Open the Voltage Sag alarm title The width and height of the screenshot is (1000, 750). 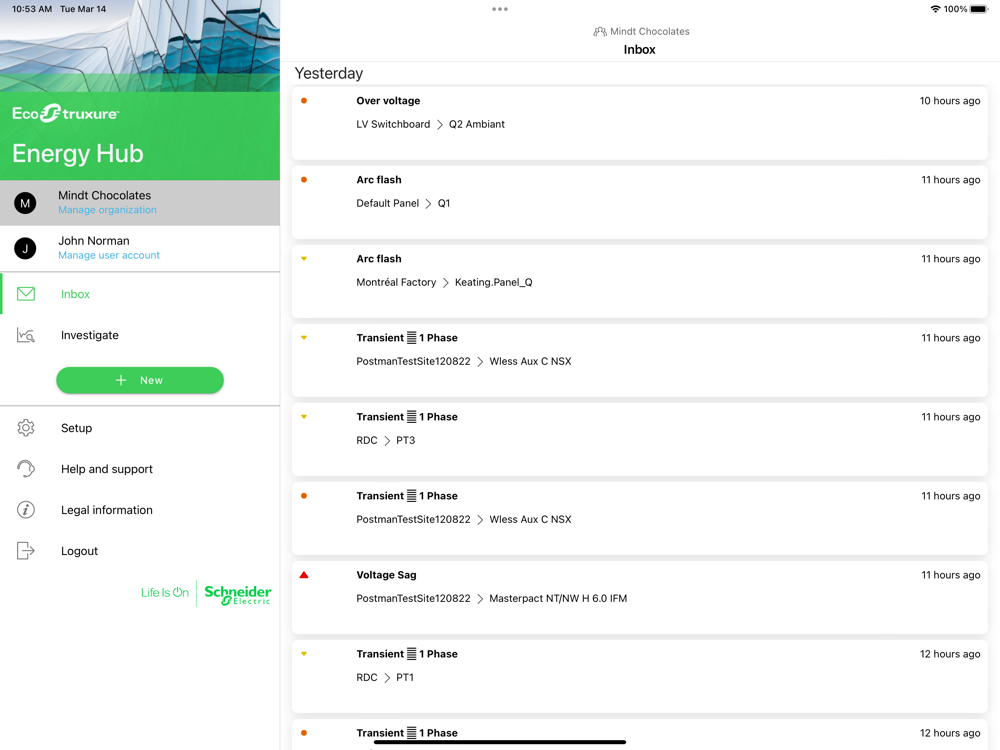[x=386, y=575]
